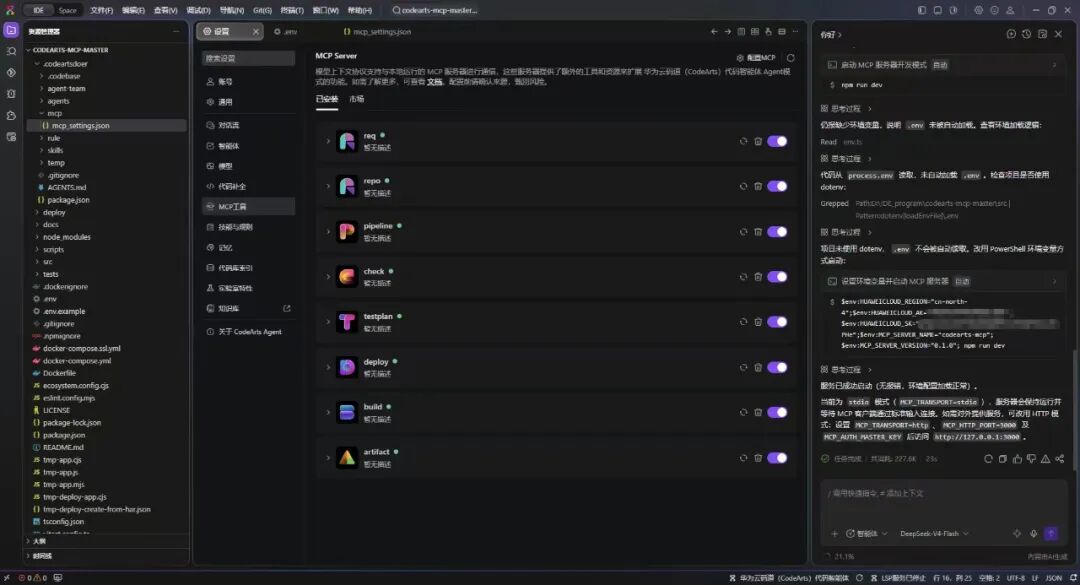Toggle the pipeline server switch
This screenshot has height=585, width=1080.
(x=777, y=232)
